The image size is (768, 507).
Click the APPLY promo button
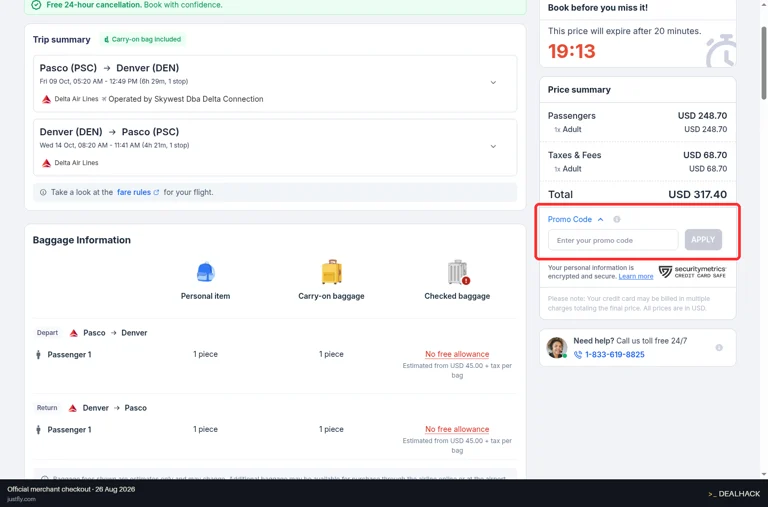[x=703, y=240]
